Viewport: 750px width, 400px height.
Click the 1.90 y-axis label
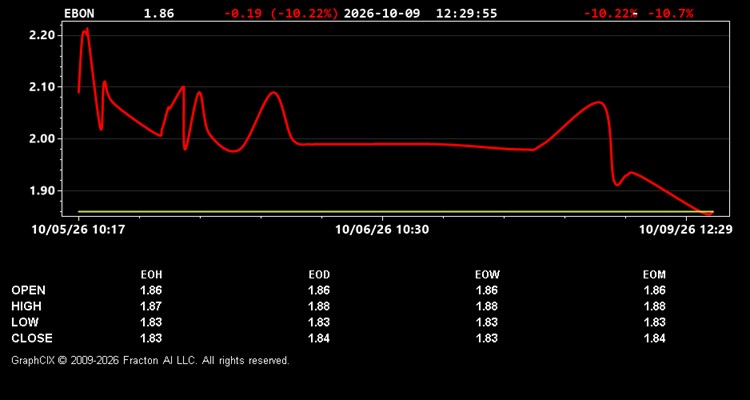(x=42, y=190)
